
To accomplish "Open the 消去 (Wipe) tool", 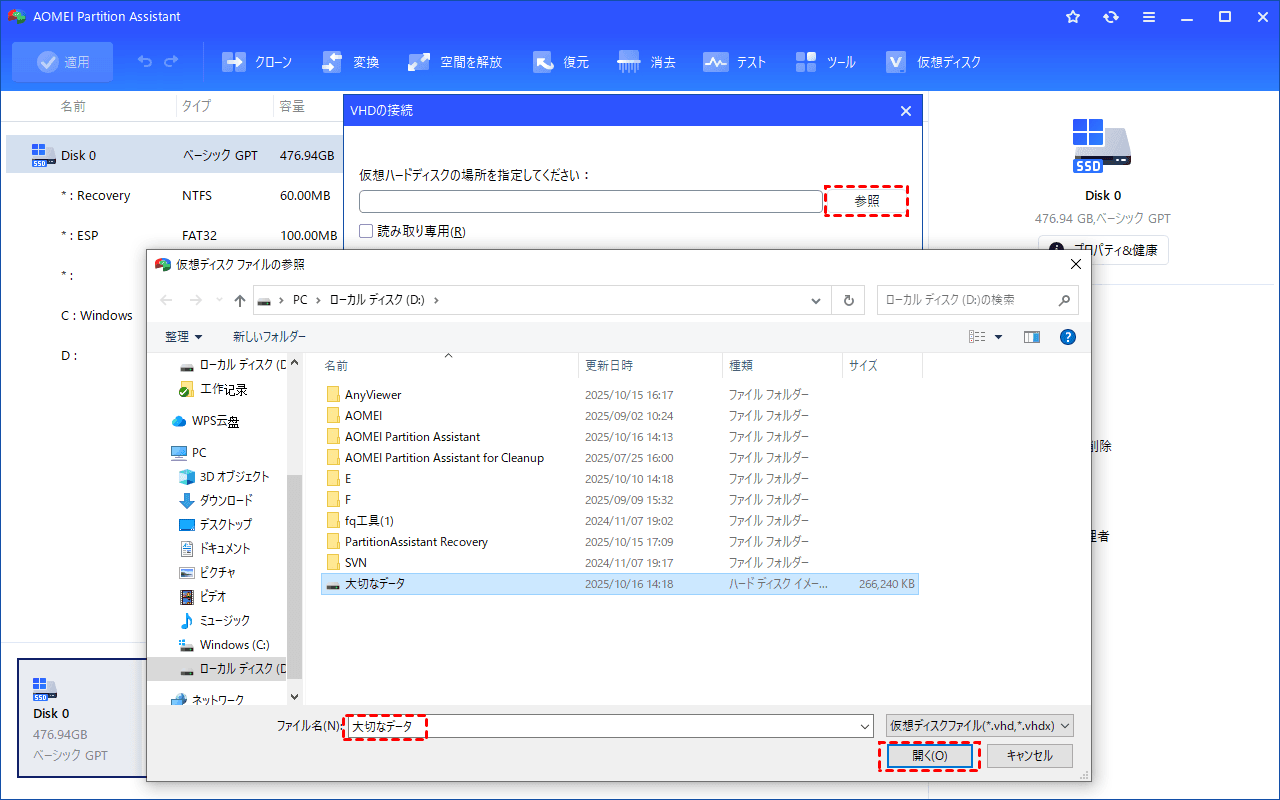I will point(646,61).
